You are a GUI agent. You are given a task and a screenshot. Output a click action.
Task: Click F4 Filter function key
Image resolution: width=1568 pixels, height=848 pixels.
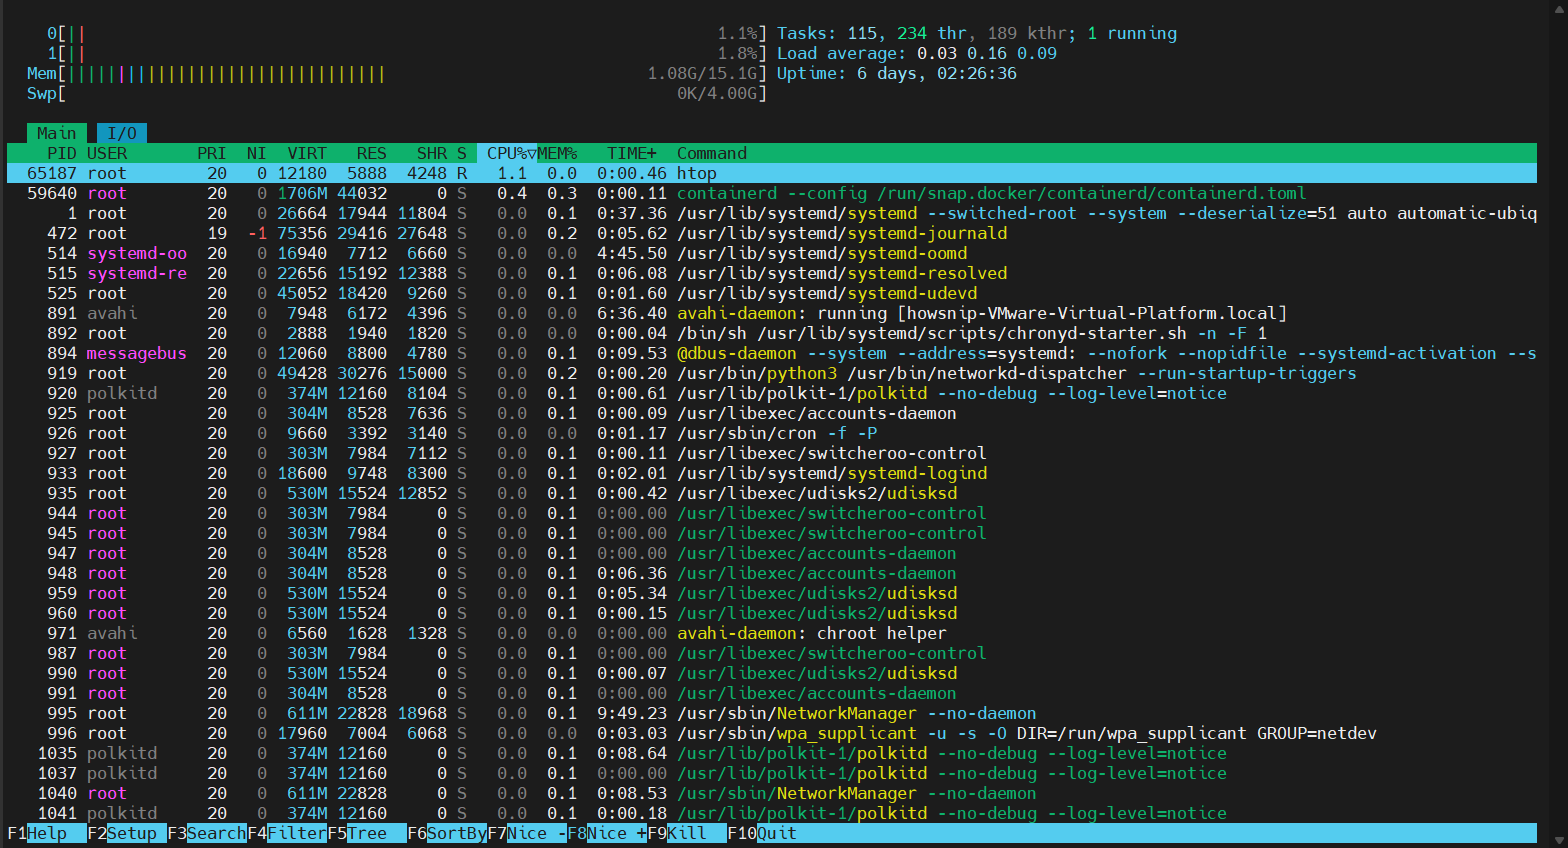click(287, 833)
